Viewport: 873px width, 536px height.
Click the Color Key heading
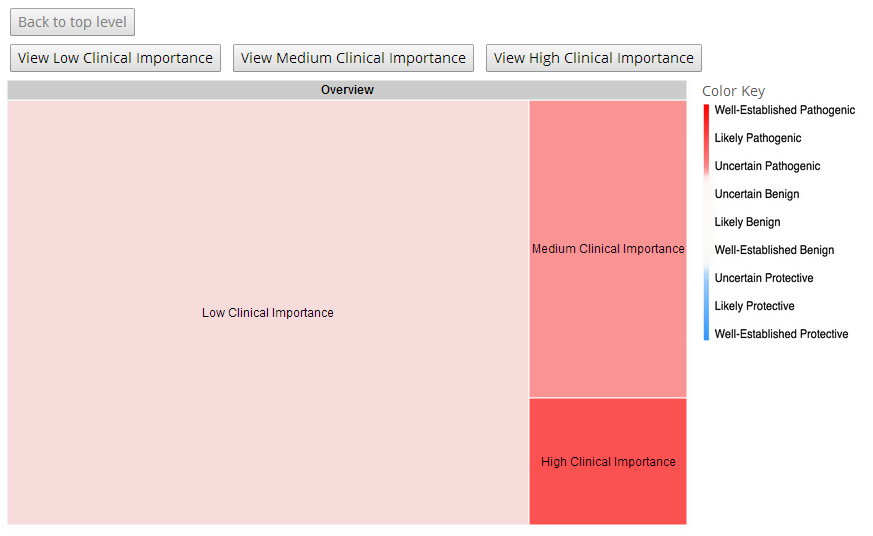point(733,91)
